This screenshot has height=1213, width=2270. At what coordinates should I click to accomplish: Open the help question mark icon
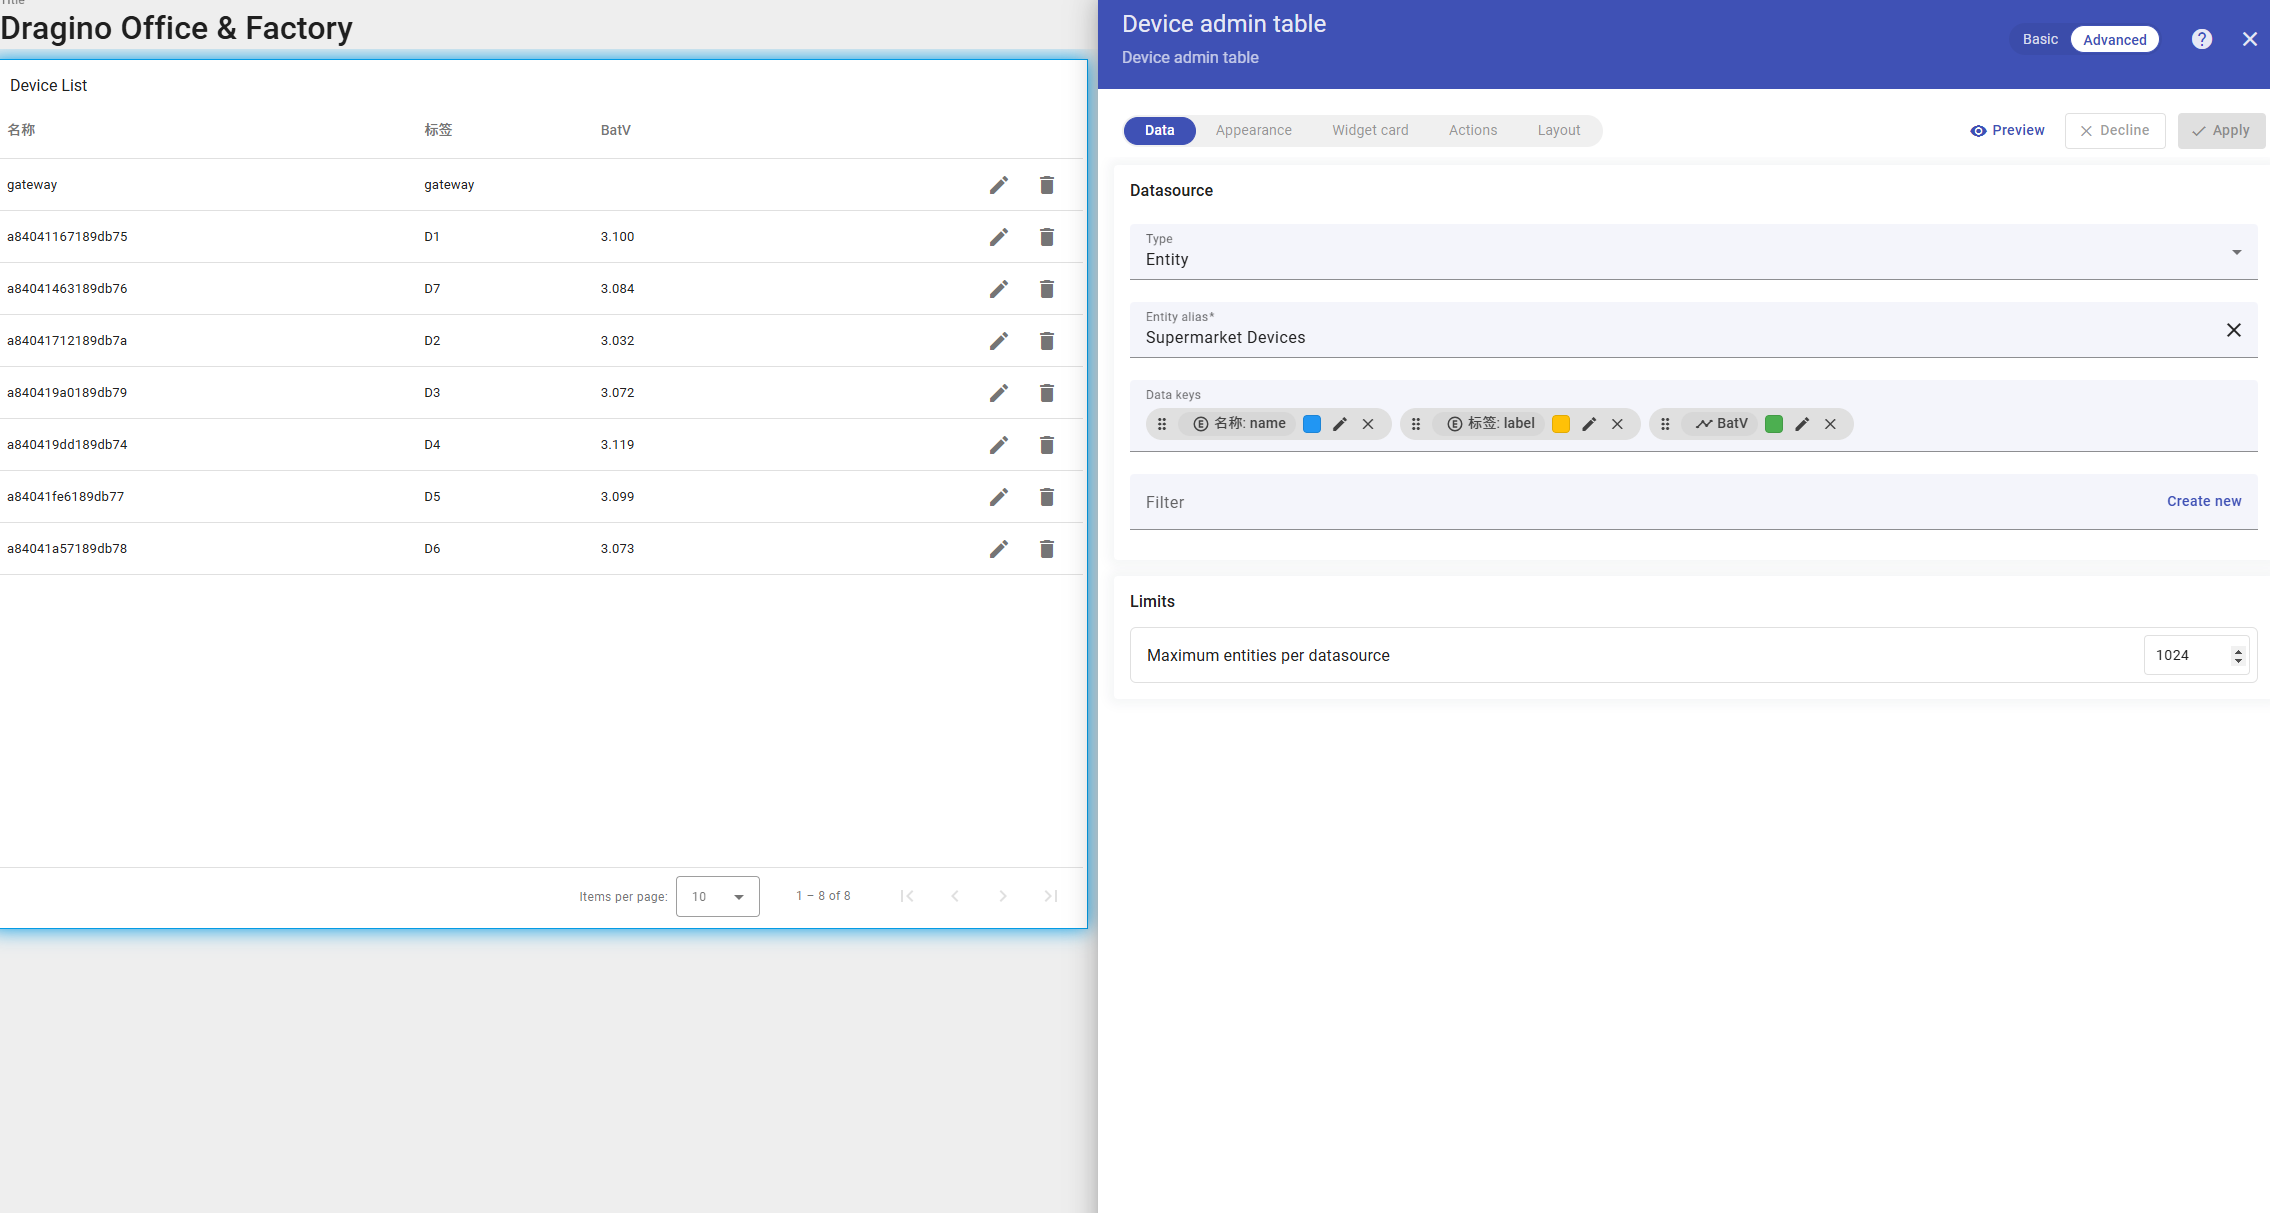[2201, 39]
